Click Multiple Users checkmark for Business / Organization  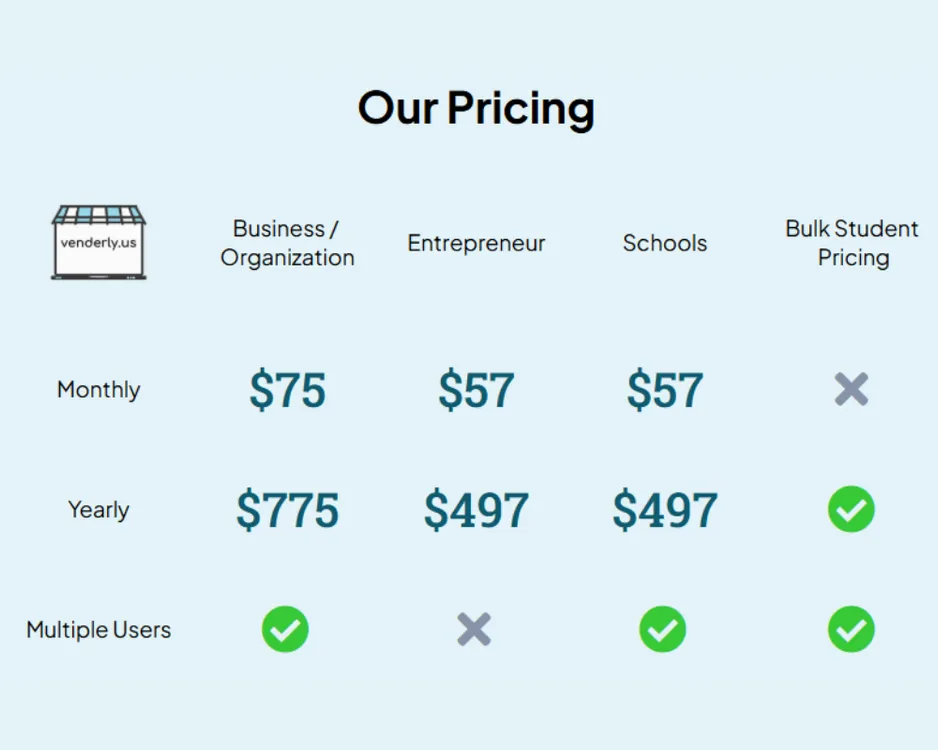coord(285,629)
